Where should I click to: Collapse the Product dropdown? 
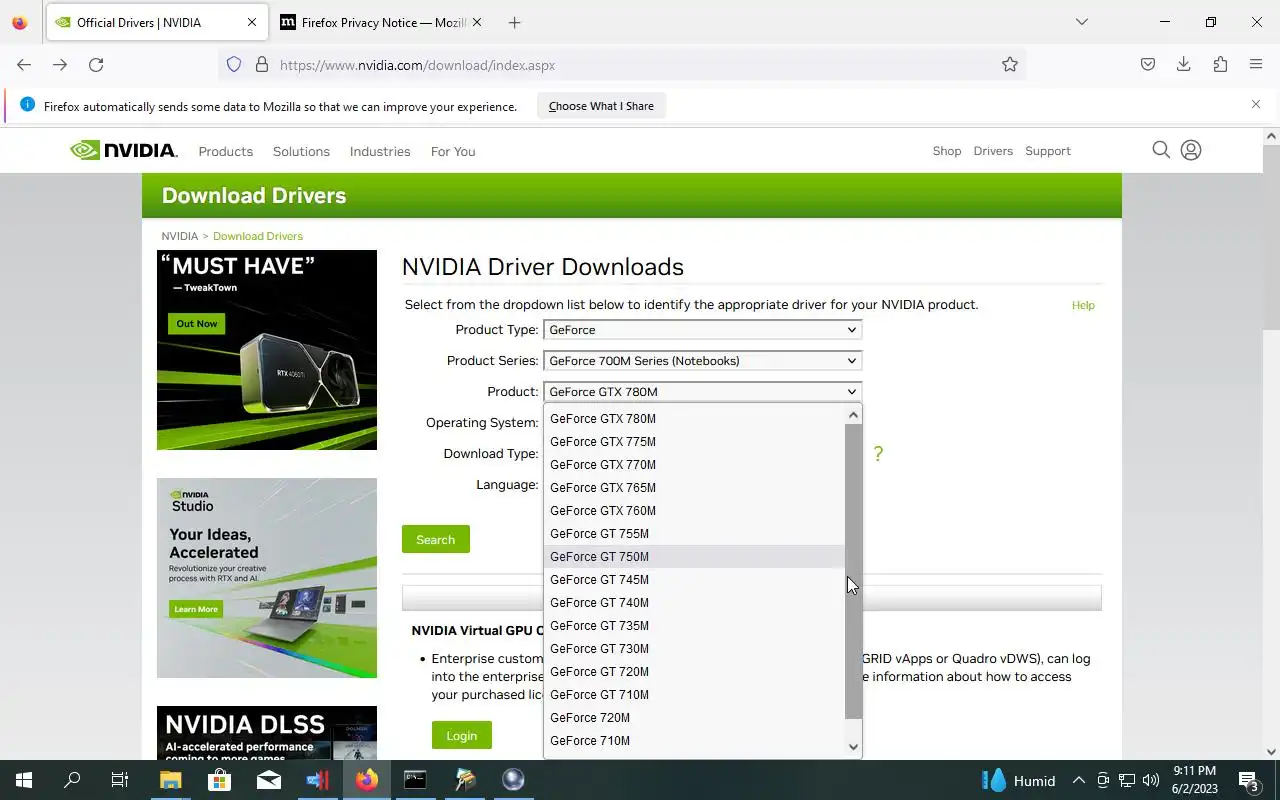702,392
